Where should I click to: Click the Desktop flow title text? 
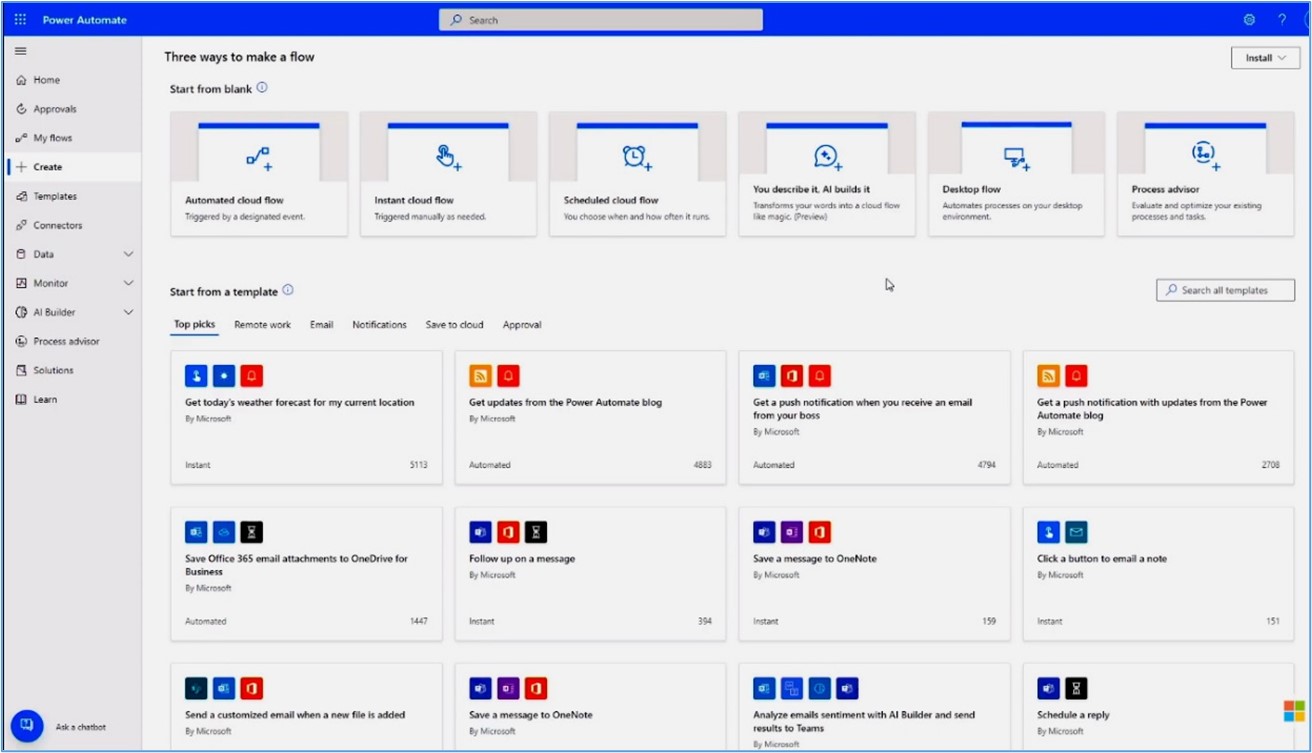pos(971,189)
